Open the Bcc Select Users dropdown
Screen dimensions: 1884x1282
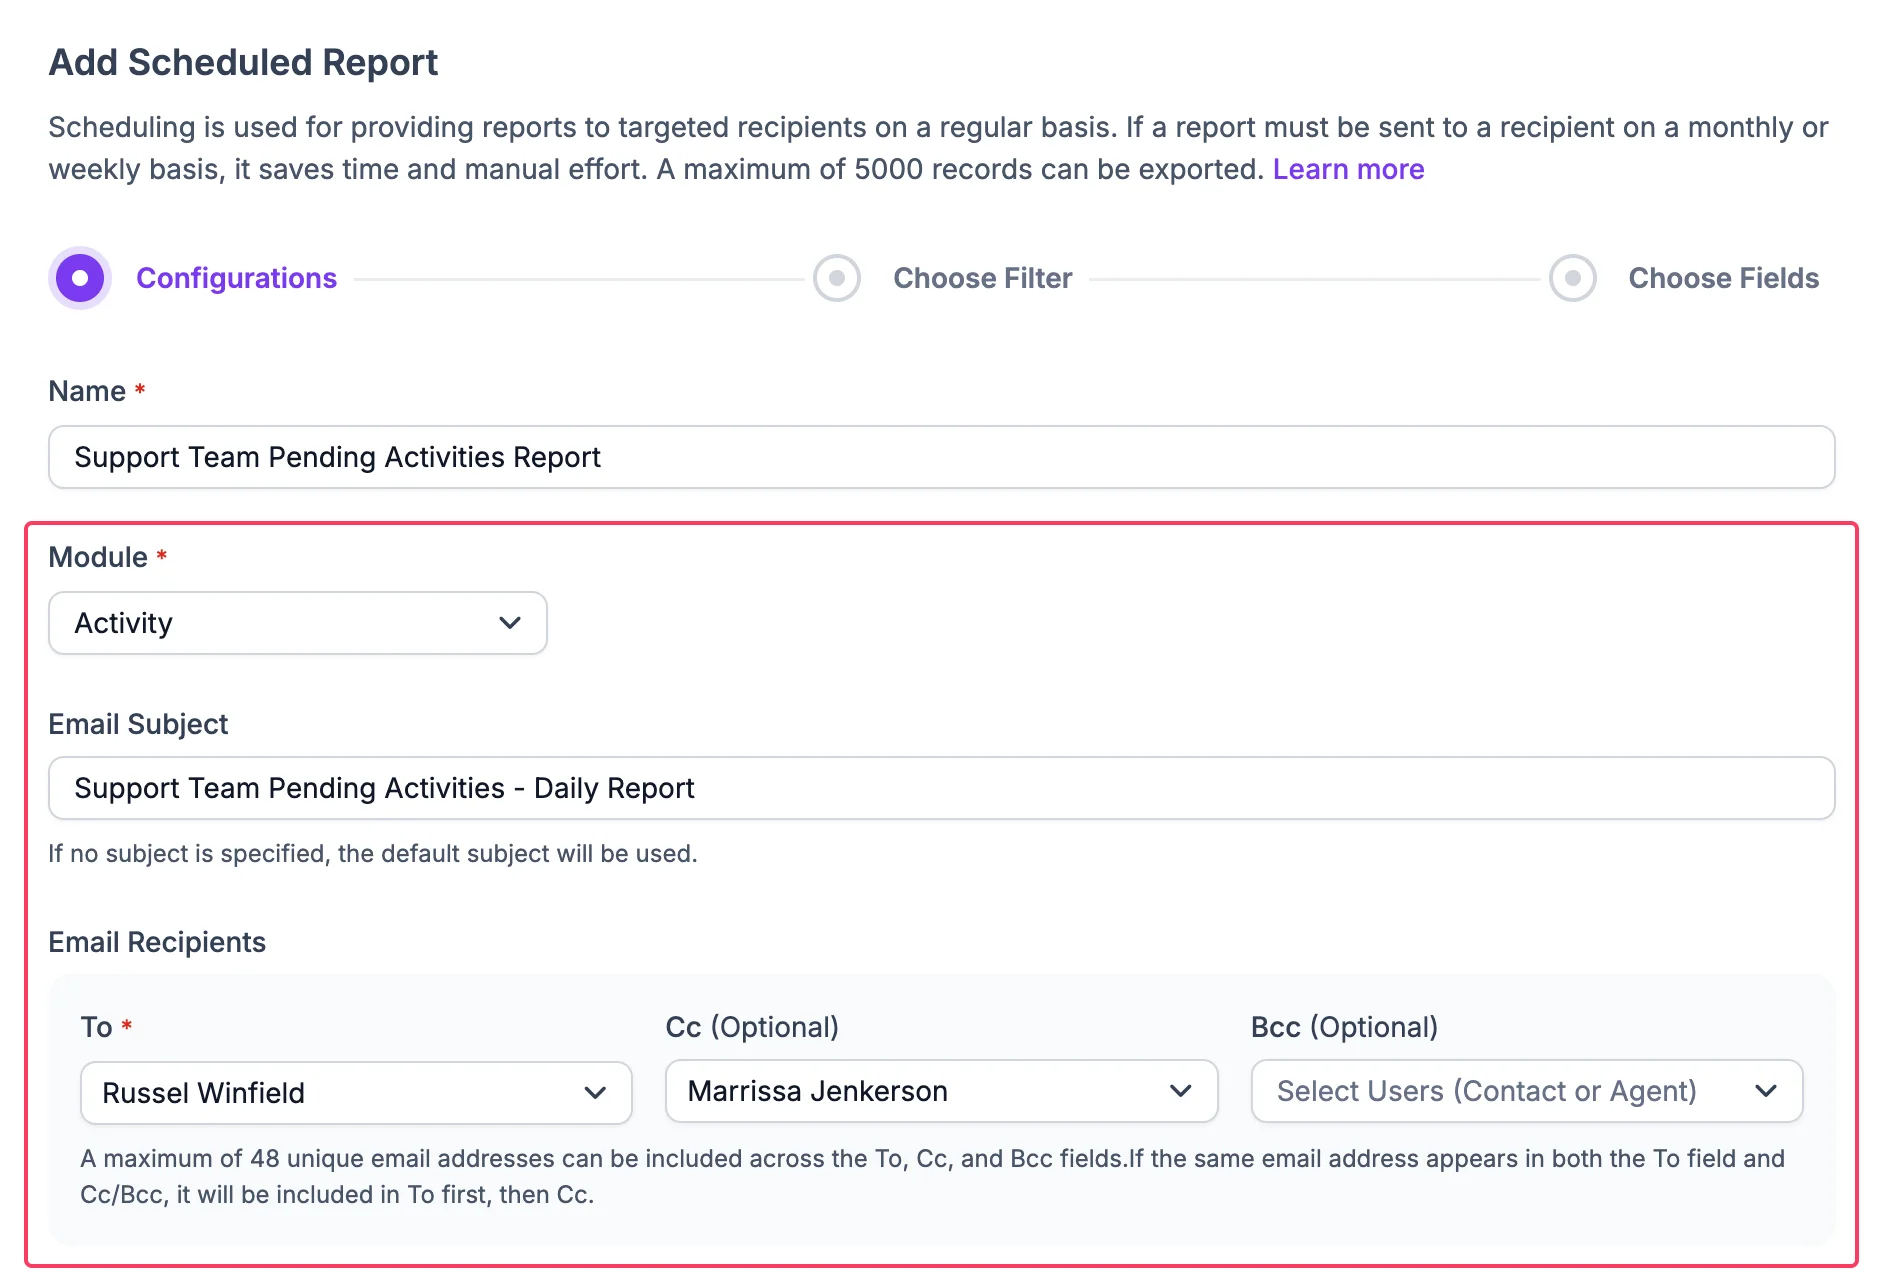click(1525, 1091)
